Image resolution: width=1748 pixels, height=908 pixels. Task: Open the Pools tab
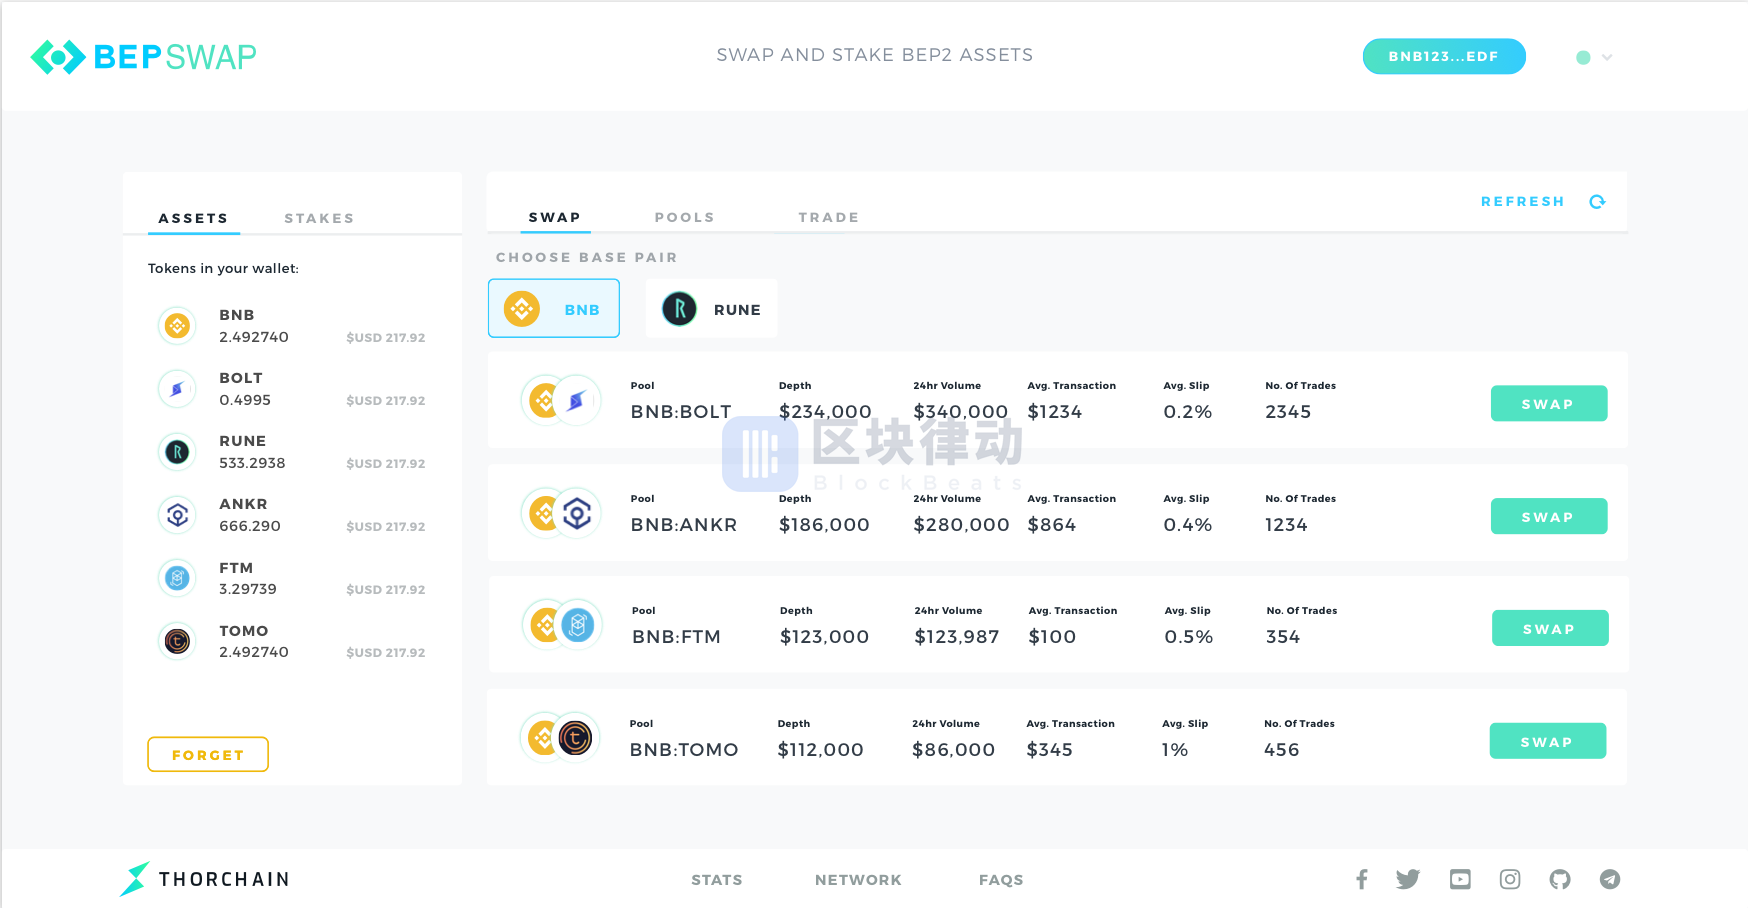click(x=684, y=217)
